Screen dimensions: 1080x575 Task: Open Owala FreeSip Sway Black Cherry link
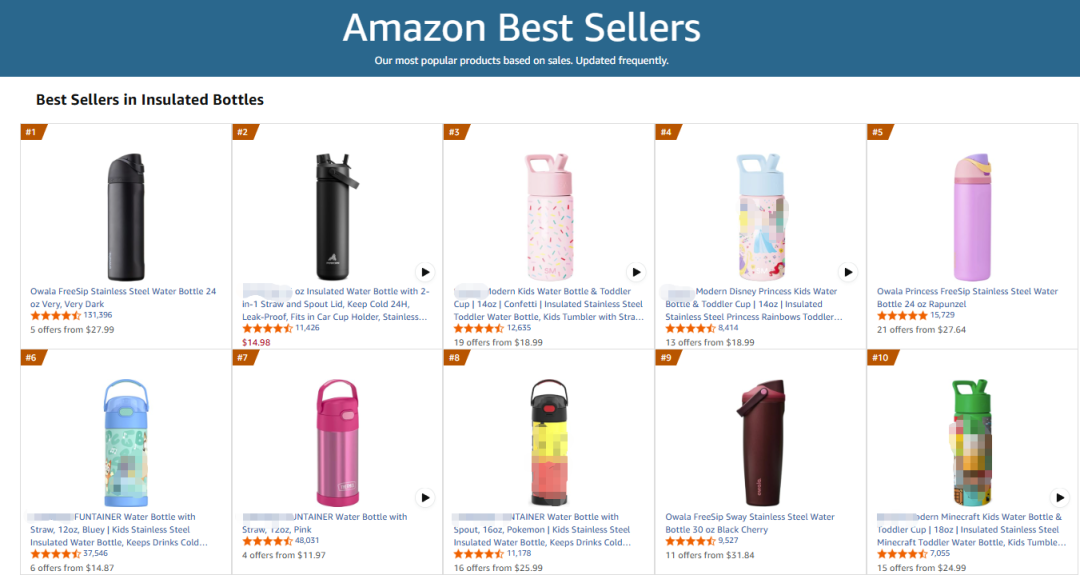tap(749, 523)
